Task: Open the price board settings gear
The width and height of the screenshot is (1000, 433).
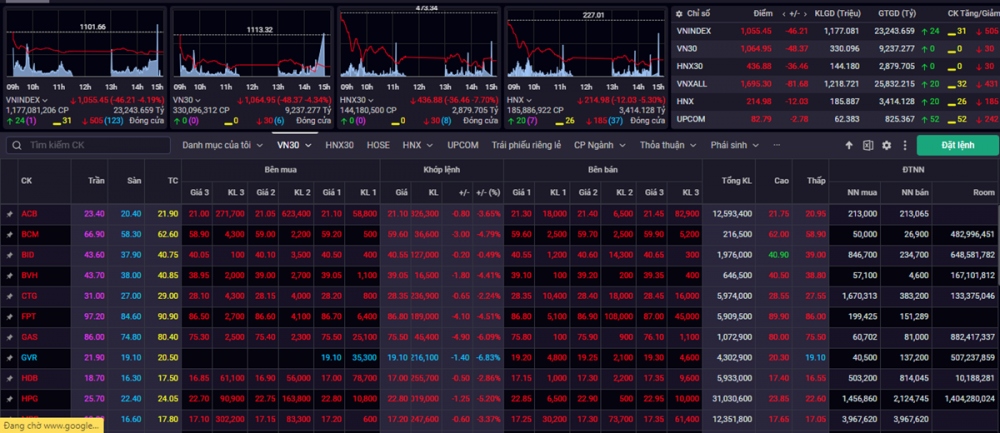Action: tap(886, 145)
